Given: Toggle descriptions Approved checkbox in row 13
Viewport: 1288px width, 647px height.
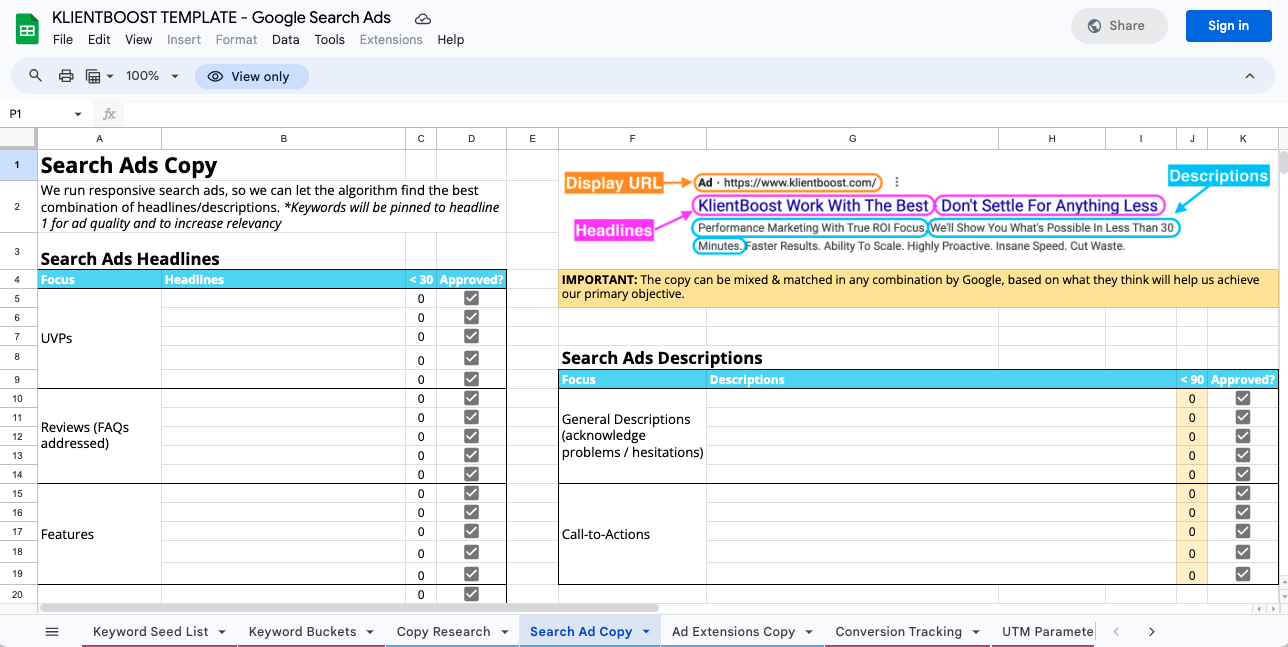Looking at the screenshot, I should coord(1242,455).
